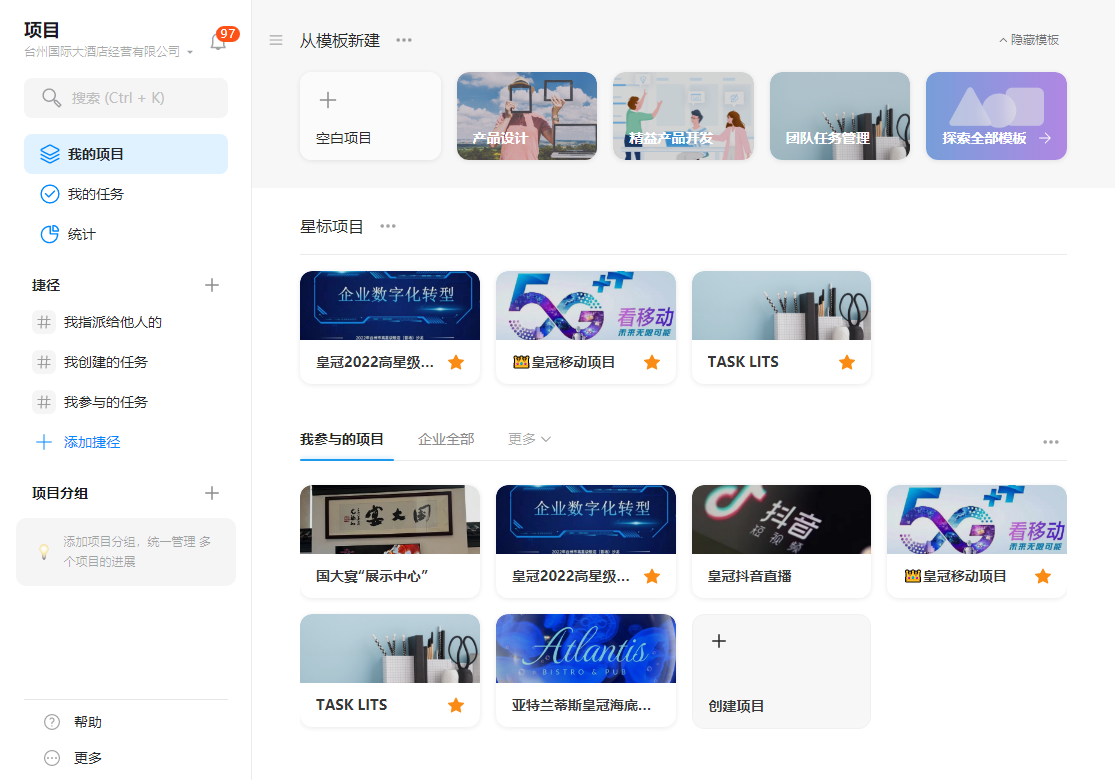This screenshot has width=1115, height=780.
Task: Open 探索全部模板 to browse all templates
Action: pos(996,116)
